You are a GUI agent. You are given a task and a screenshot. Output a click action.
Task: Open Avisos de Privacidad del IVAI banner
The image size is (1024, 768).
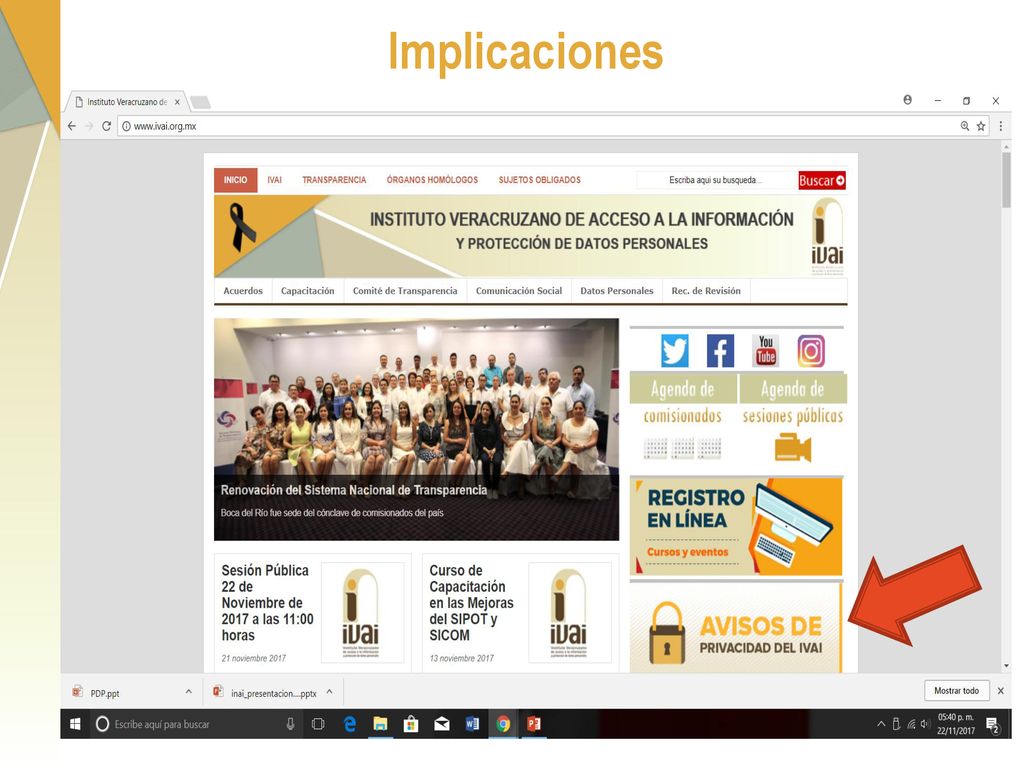click(x=735, y=628)
